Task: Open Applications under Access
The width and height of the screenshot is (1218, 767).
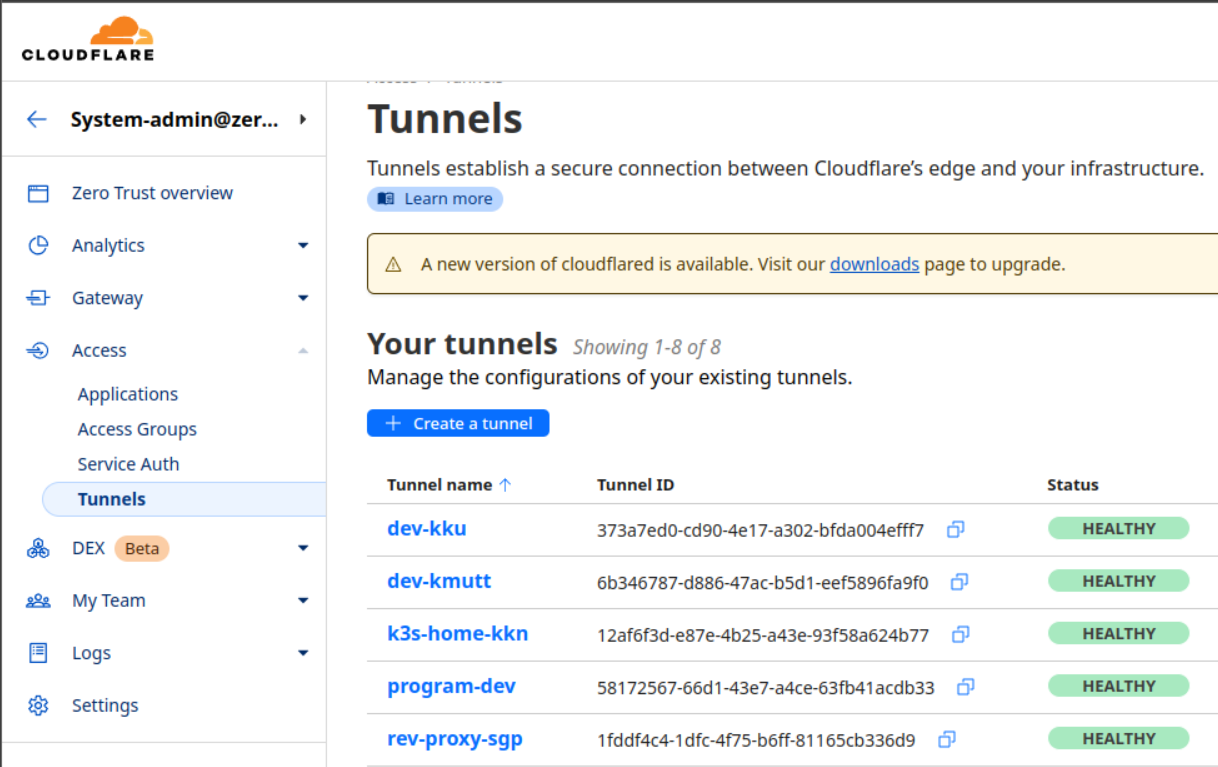Action: click(128, 394)
